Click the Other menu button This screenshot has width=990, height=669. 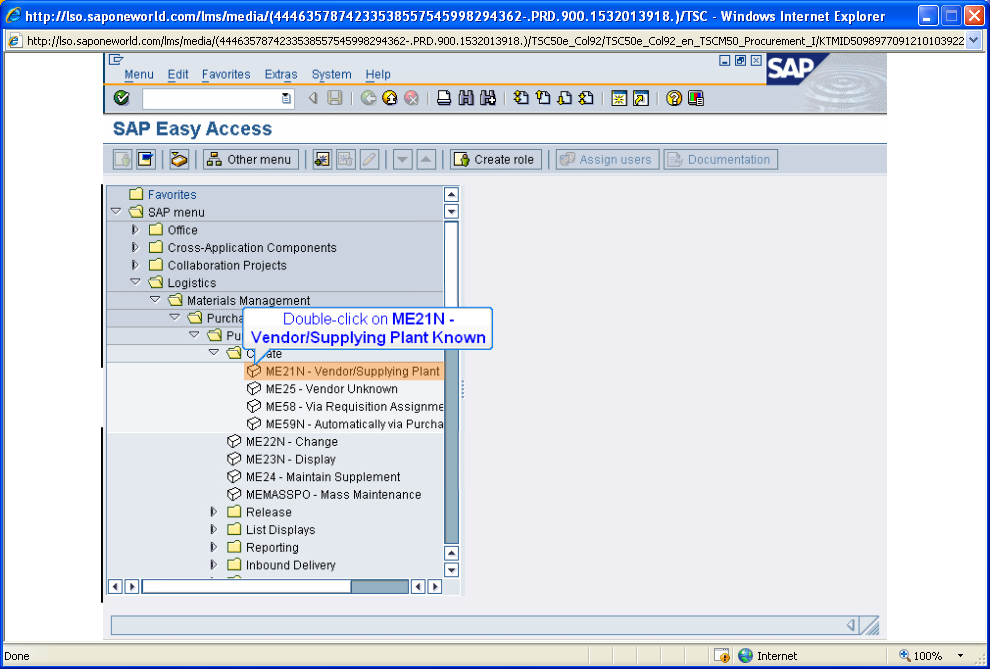pyautogui.click(x=251, y=160)
